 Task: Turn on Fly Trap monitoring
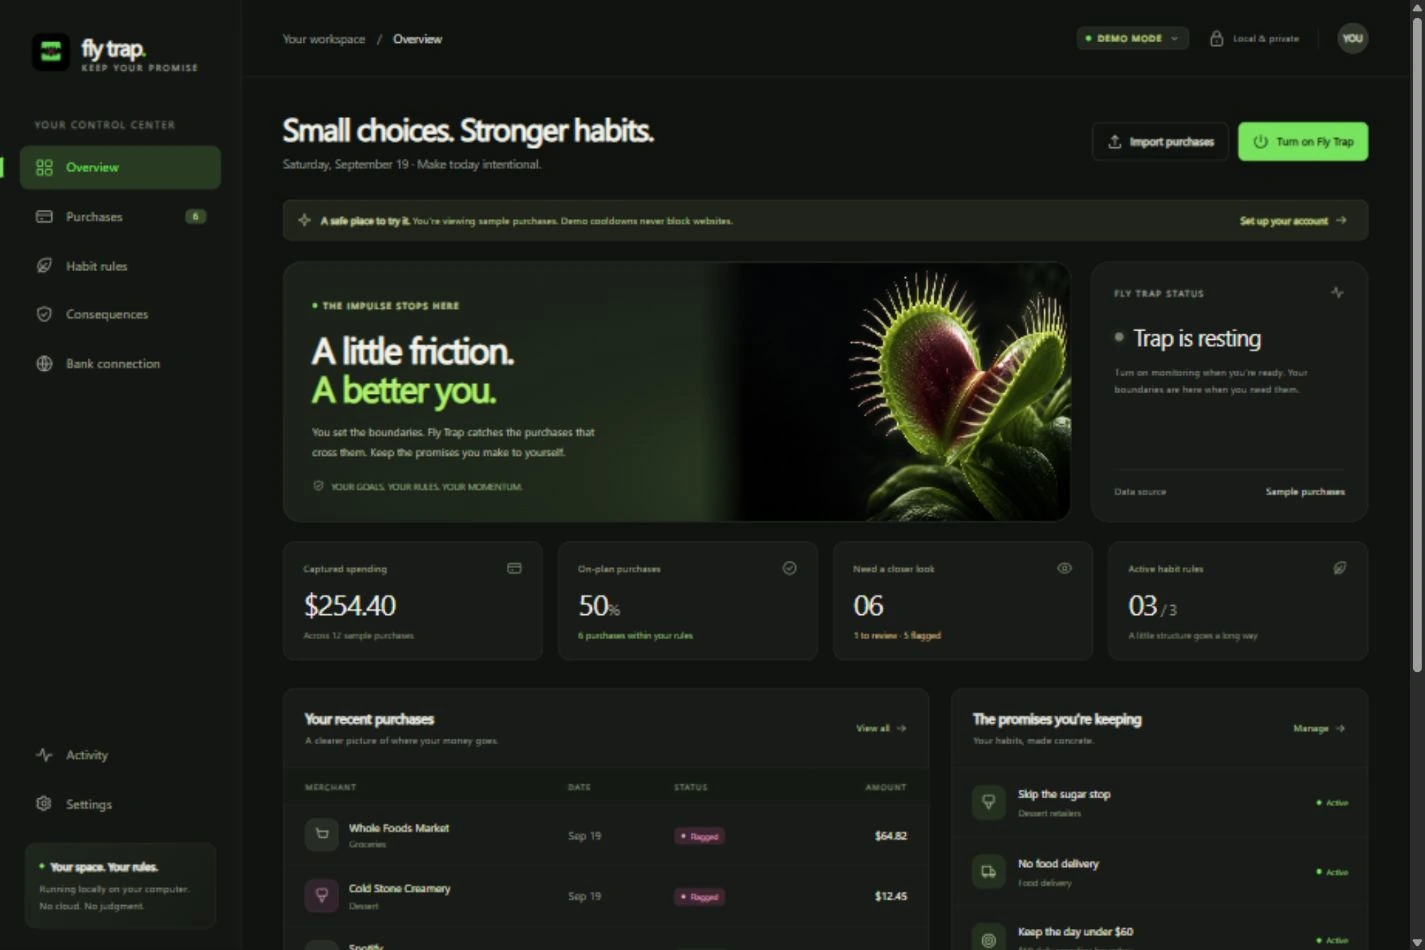pyautogui.click(x=1303, y=141)
